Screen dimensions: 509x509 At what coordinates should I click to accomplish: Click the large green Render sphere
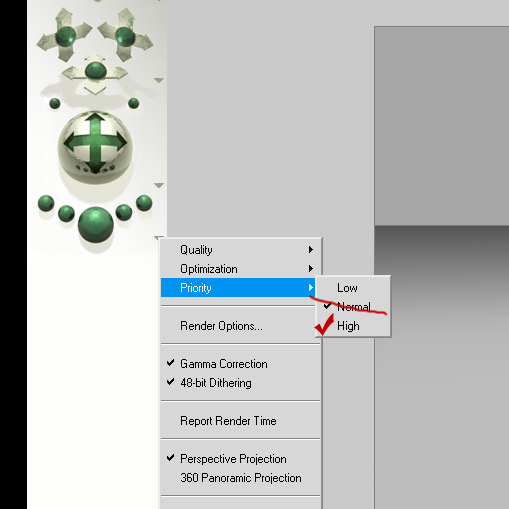click(96, 225)
